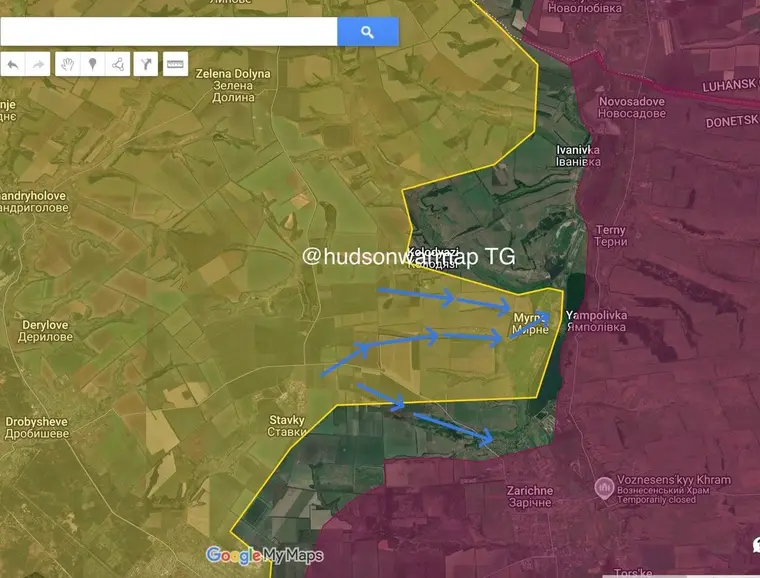Select the measure distances ruler tool
Image resolution: width=760 pixels, height=578 pixels.
click(x=175, y=64)
